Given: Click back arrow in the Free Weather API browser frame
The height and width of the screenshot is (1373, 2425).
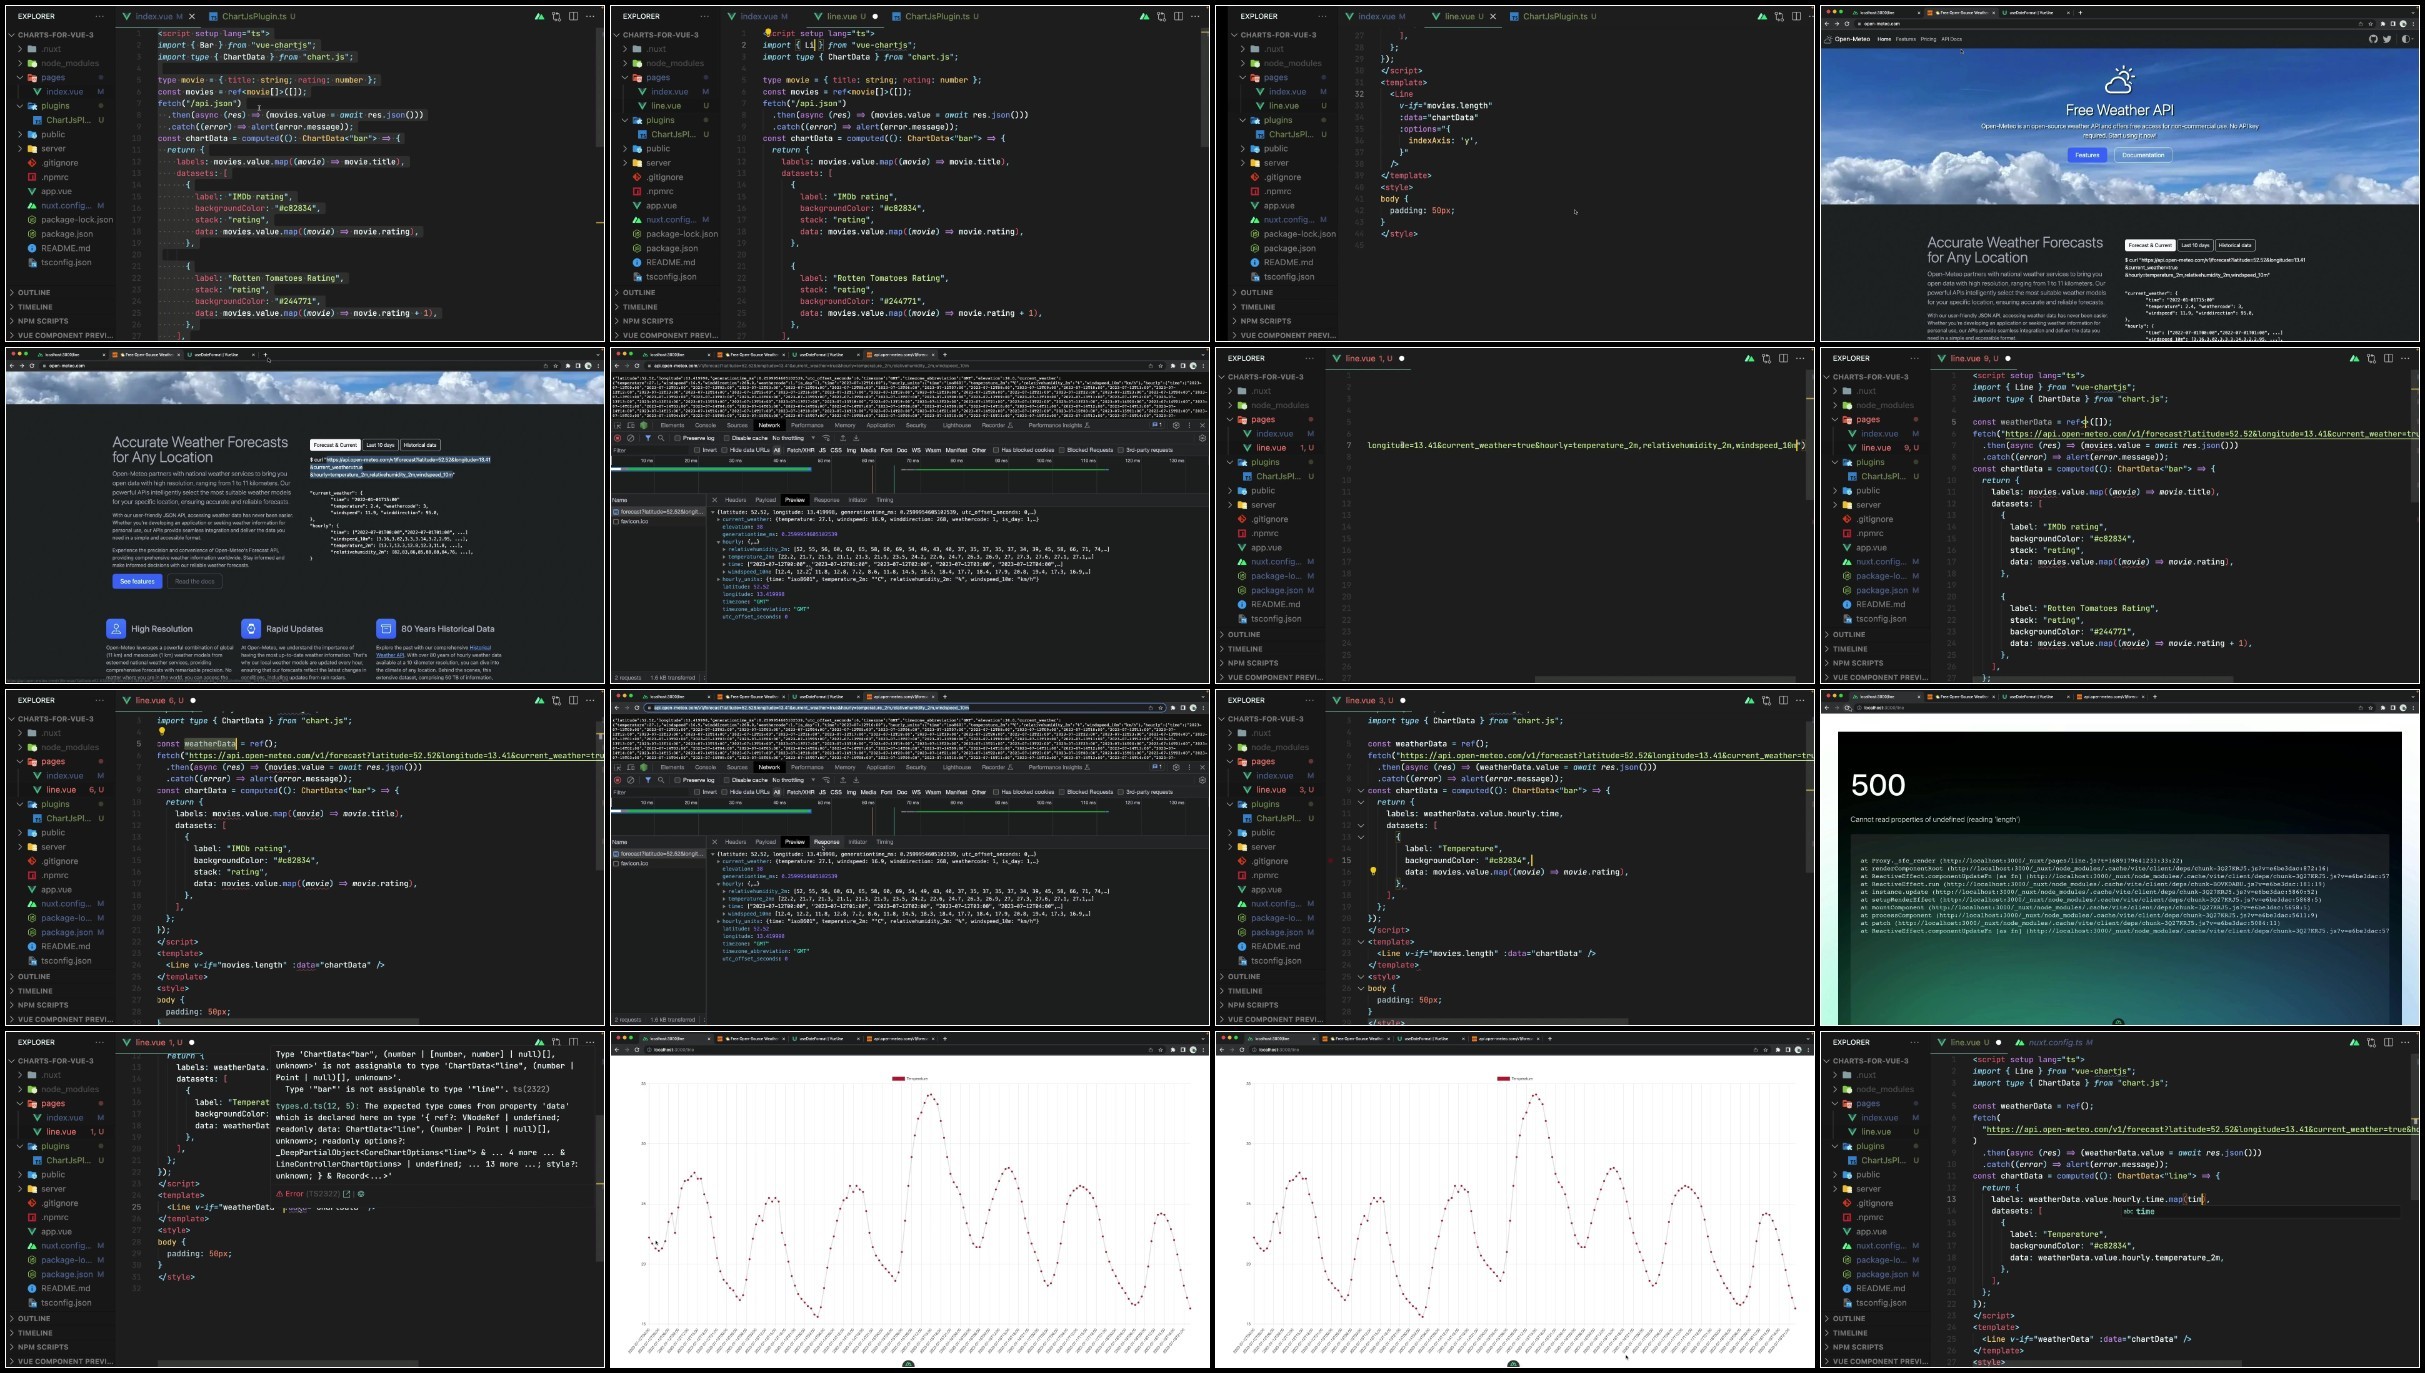Looking at the screenshot, I should [x=1827, y=23].
